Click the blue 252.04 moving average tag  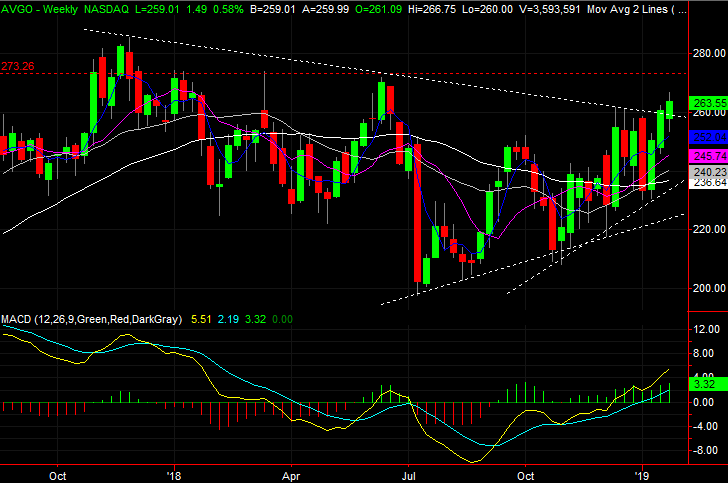(709, 137)
